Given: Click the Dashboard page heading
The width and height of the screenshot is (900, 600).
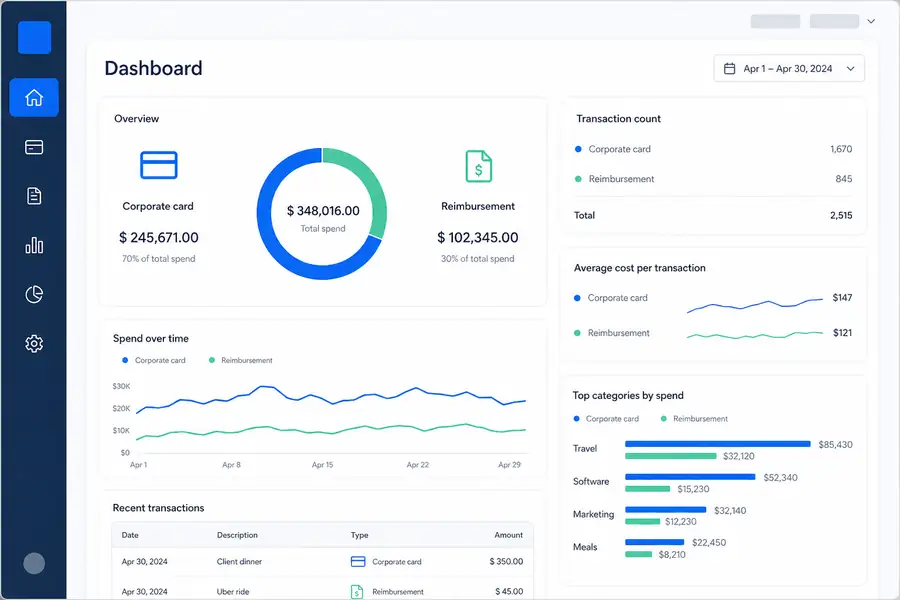Looking at the screenshot, I should click(x=153, y=68).
